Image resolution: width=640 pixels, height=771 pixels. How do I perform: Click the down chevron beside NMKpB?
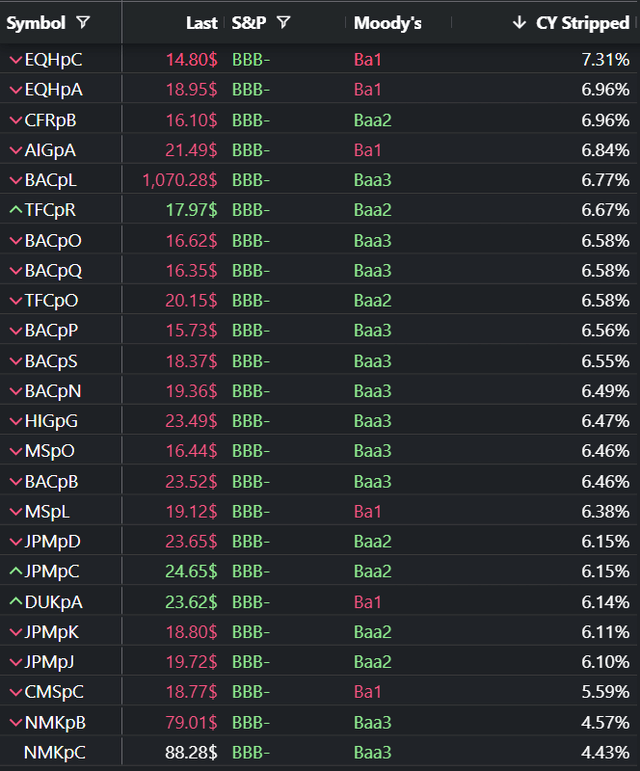14,722
